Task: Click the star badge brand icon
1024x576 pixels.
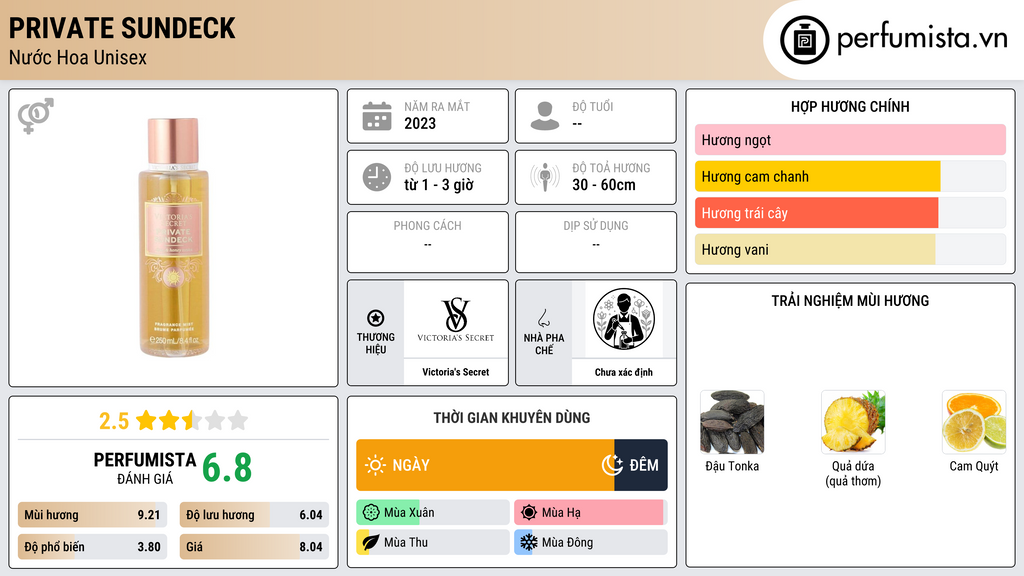Action: tap(376, 318)
